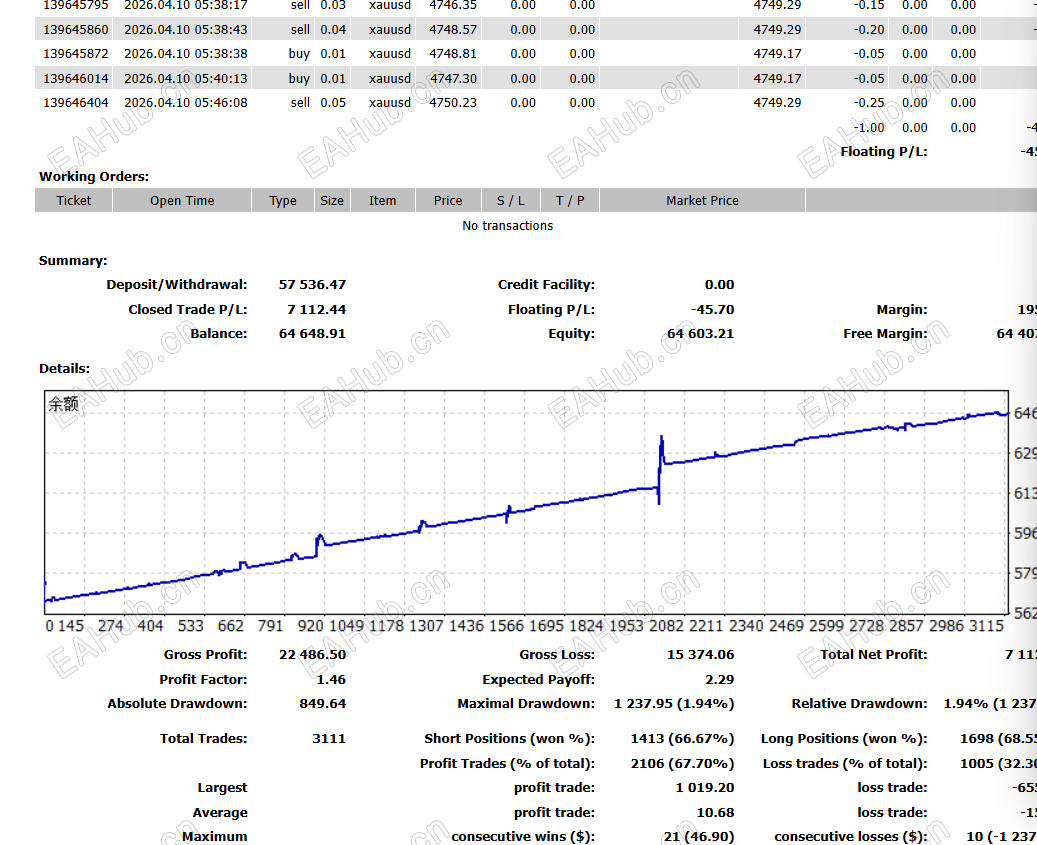Select Deposit/Withdrawal value 57 536.47
Image resolution: width=1037 pixels, height=845 pixels.
coord(312,284)
